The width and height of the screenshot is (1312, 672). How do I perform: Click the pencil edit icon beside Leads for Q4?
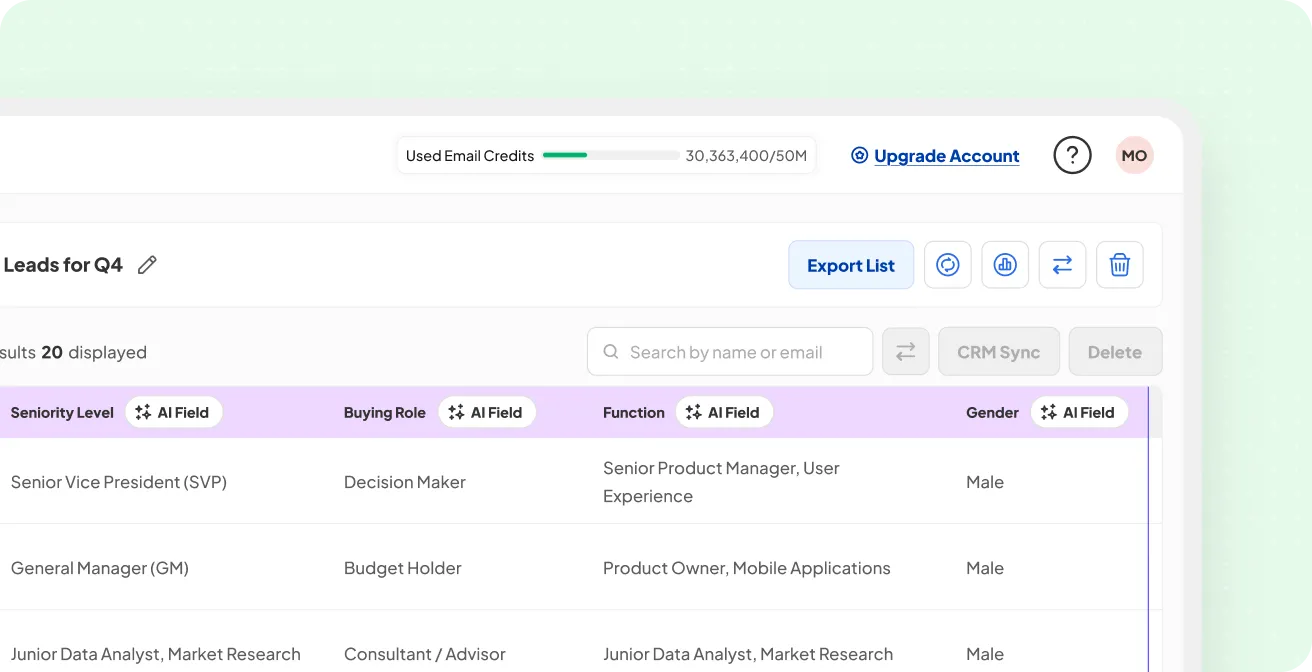(x=147, y=265)
